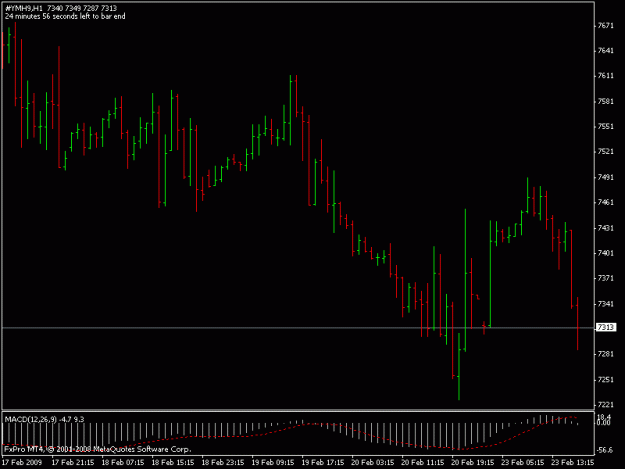Click the 7521 price axis label
The image size is (625, 469).
point(605,152)
